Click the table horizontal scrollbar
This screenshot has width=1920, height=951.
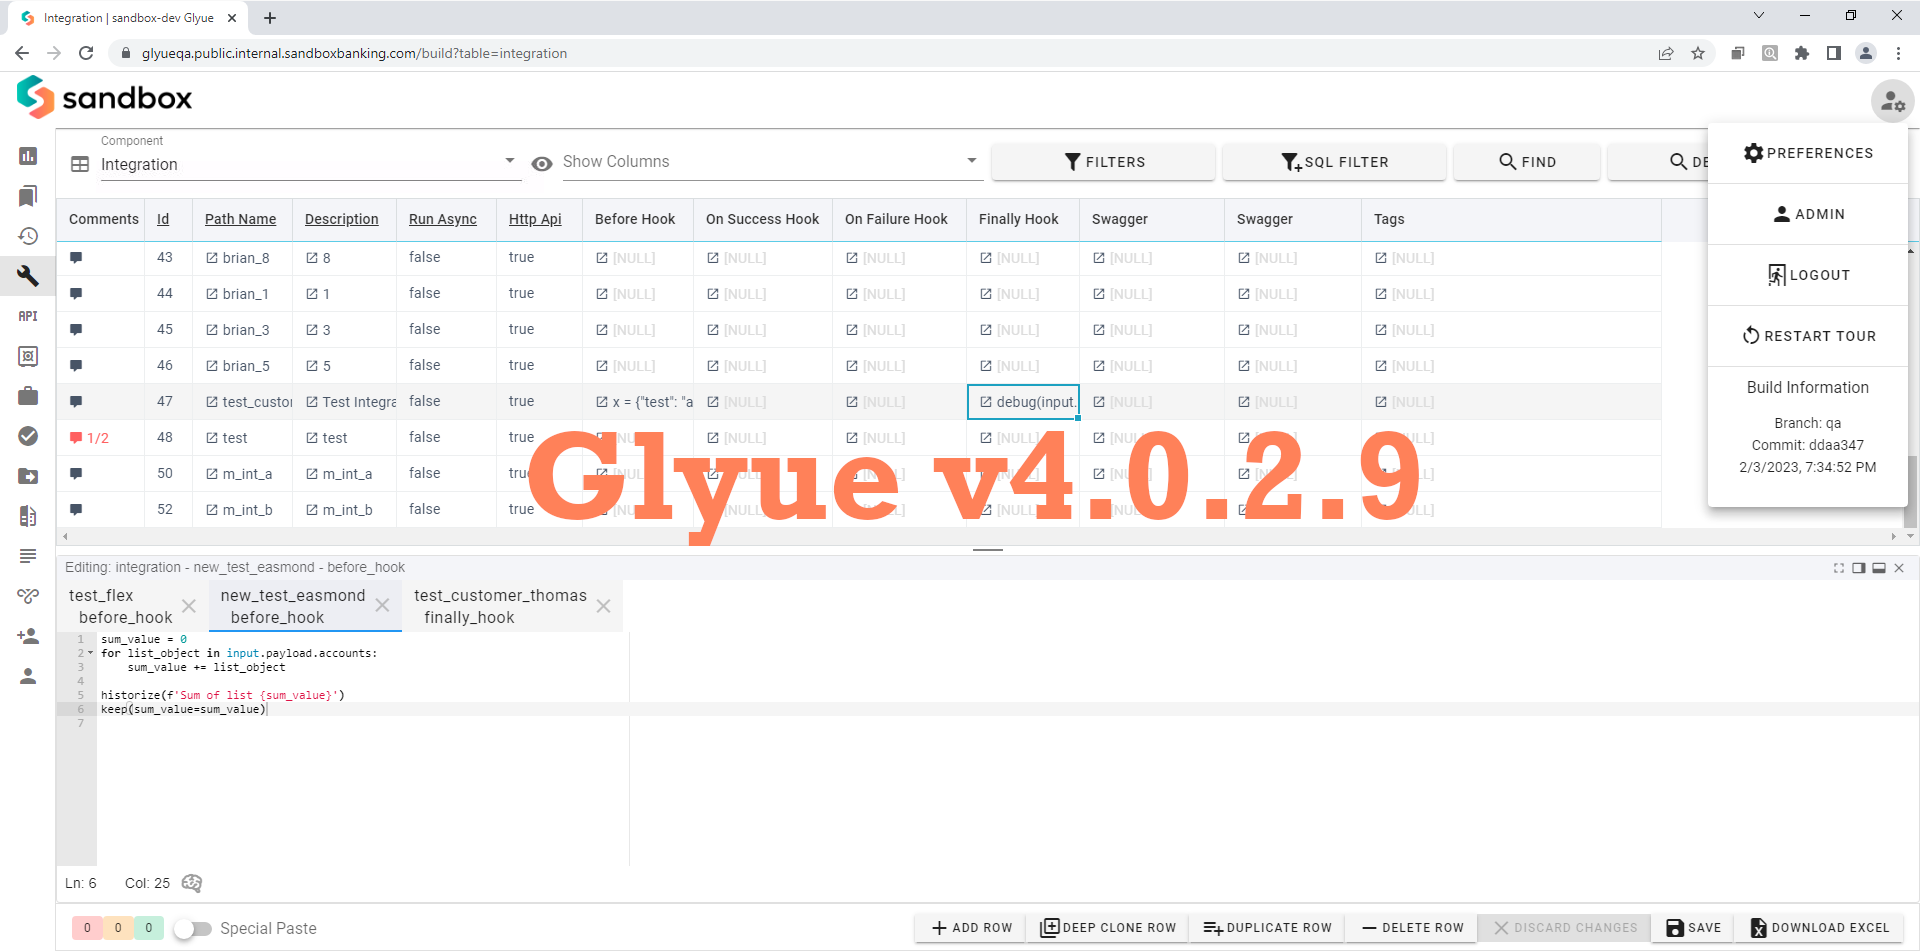tap(978, 536)
